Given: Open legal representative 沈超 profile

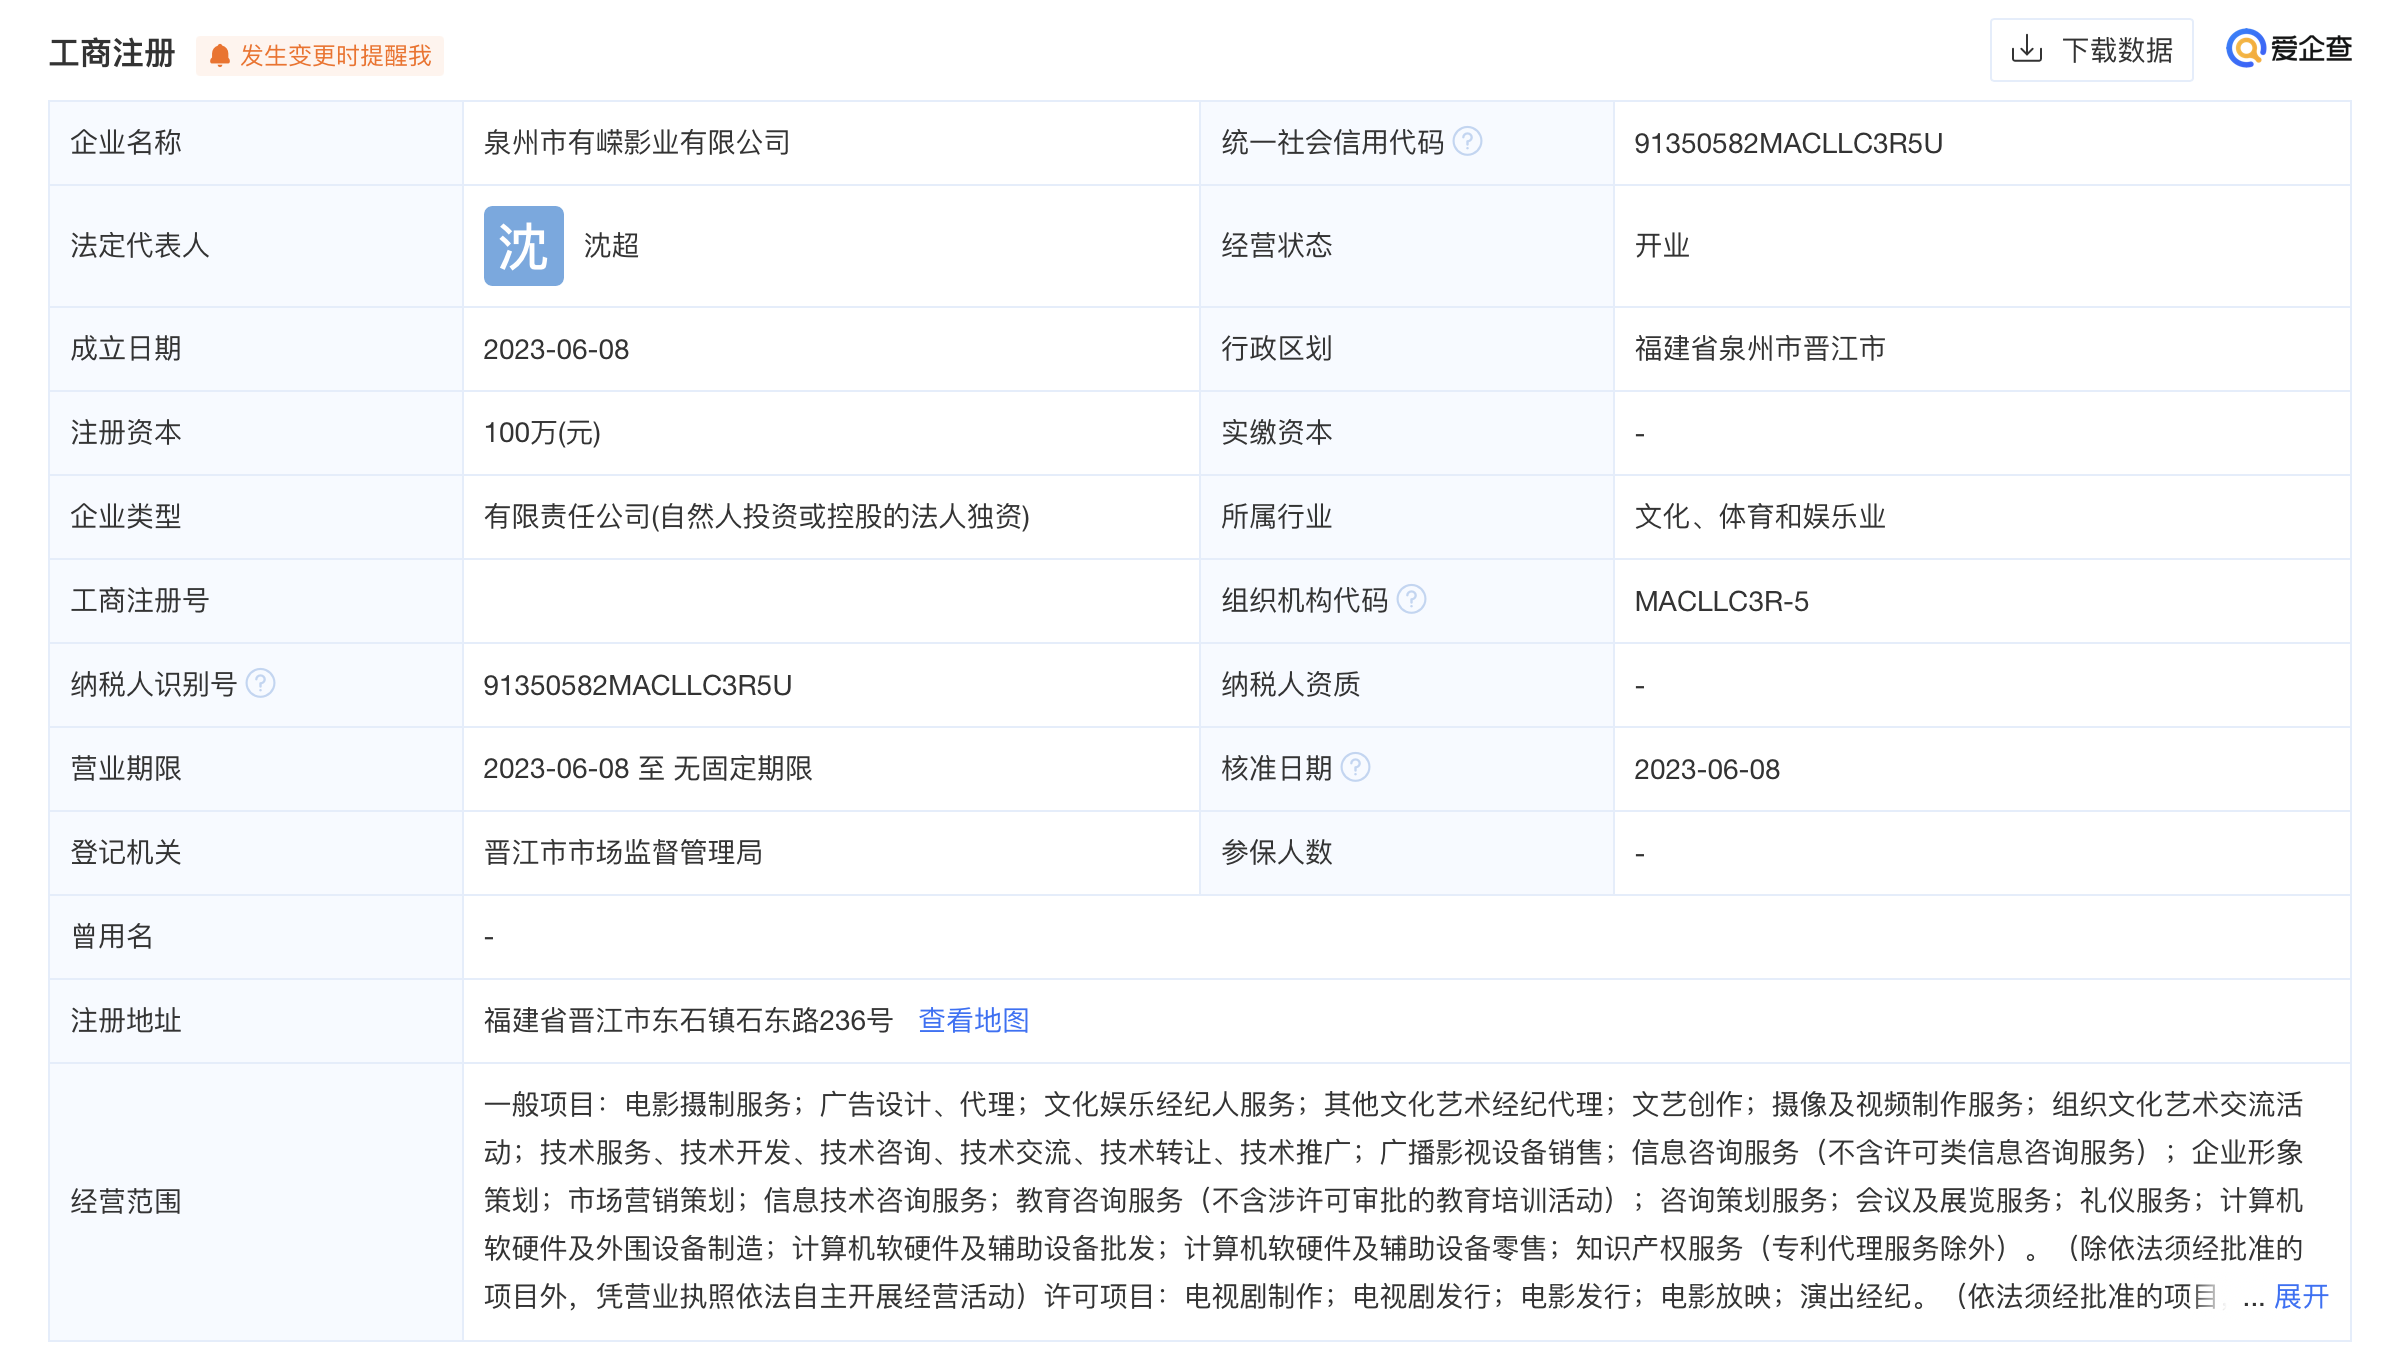Looking at the screenshot, I should [x=611, y=246].
